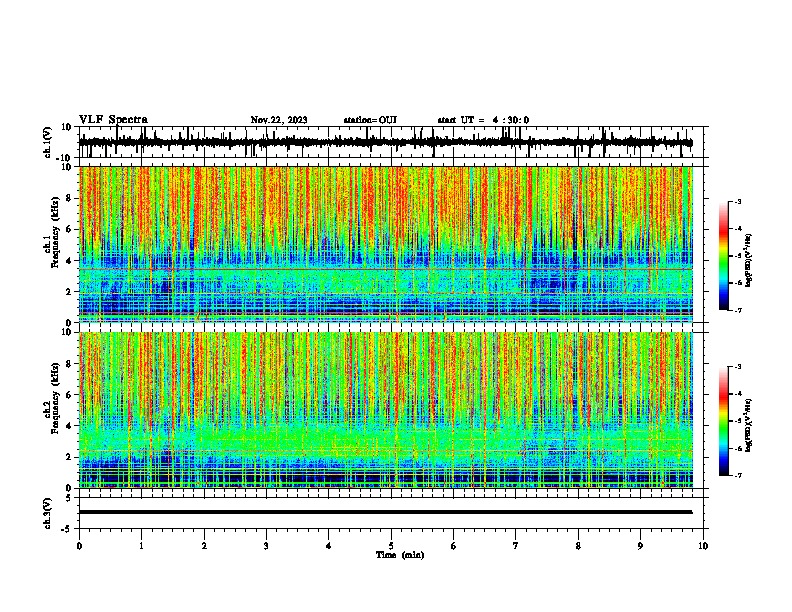Click the time axis tick label "10"
Viewport: 792px width, 612px height.
click(x=703, y=546)
